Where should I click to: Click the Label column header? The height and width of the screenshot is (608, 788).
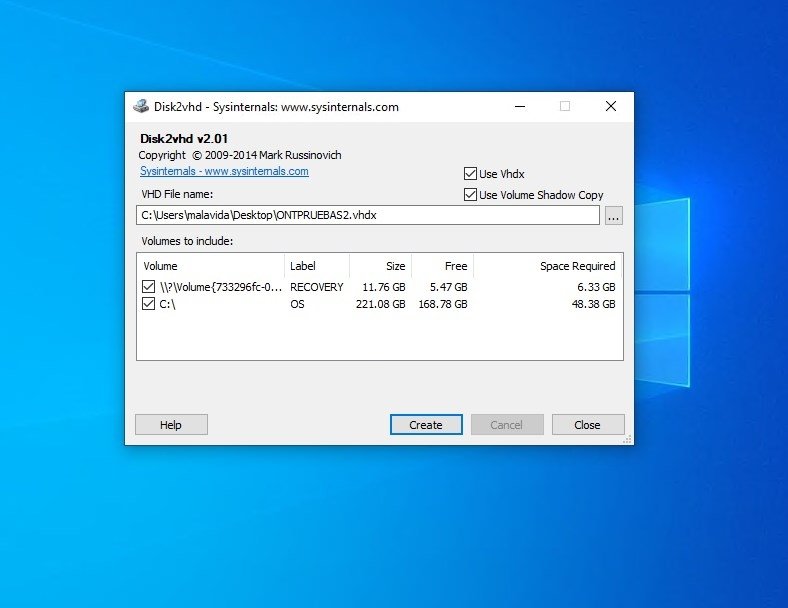(x=317, y=266)
